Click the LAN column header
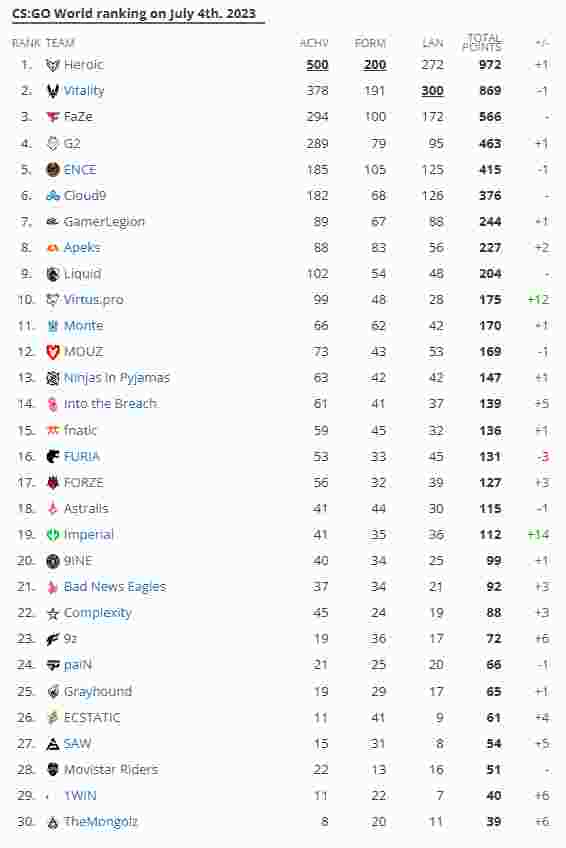566x848 pixels. (433, 43)
